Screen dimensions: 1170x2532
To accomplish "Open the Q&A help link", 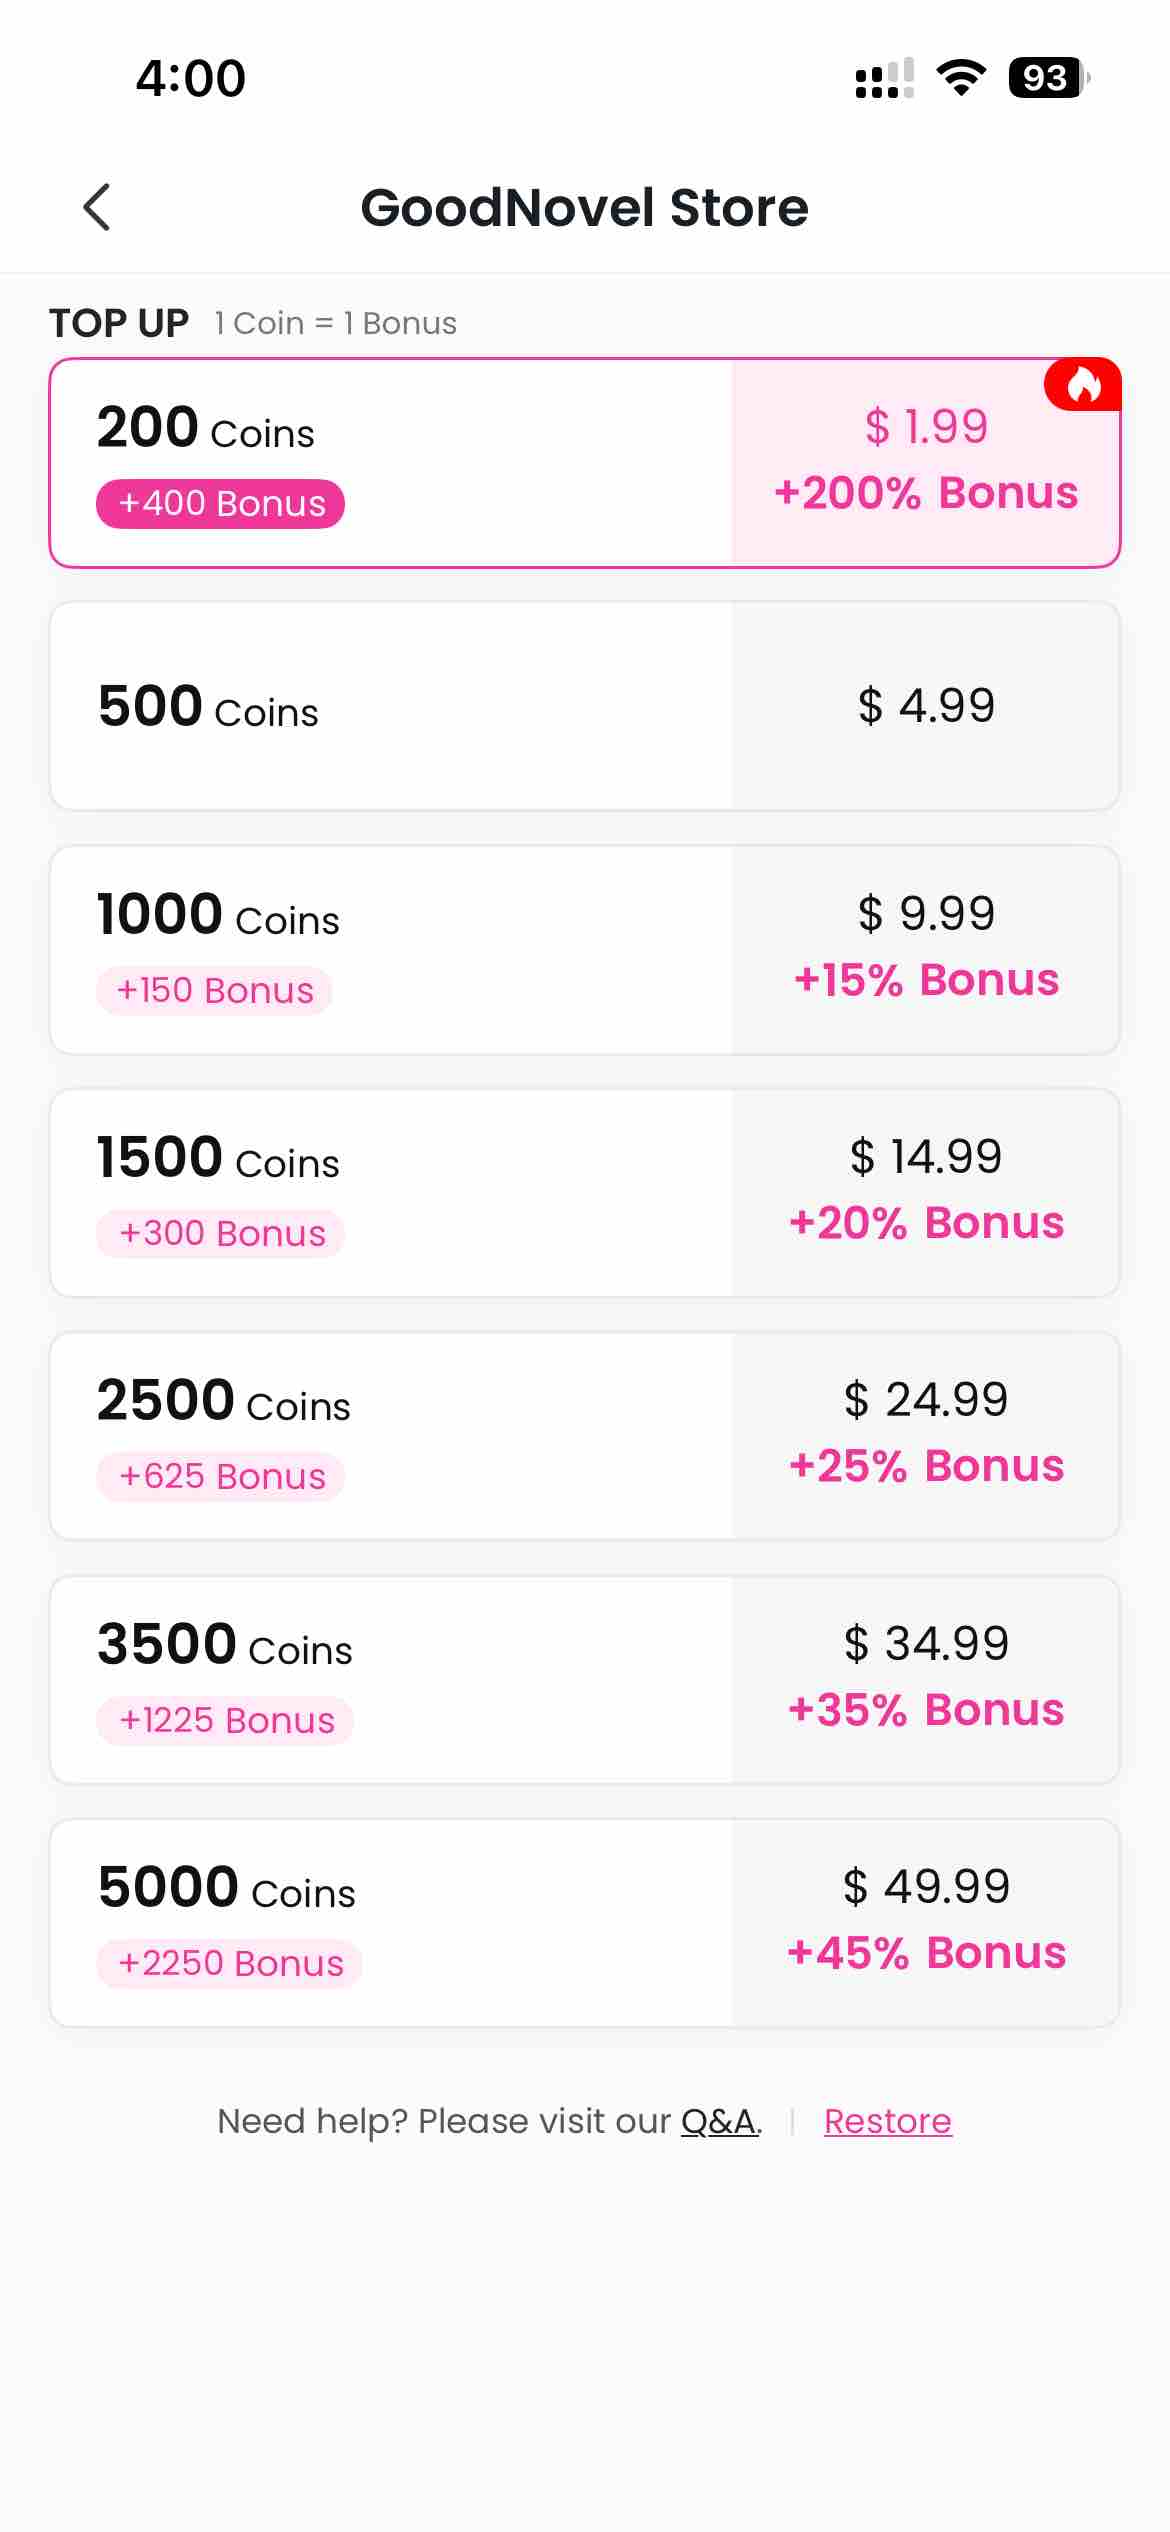I will pyautogui.click(x=718, y=2121).
